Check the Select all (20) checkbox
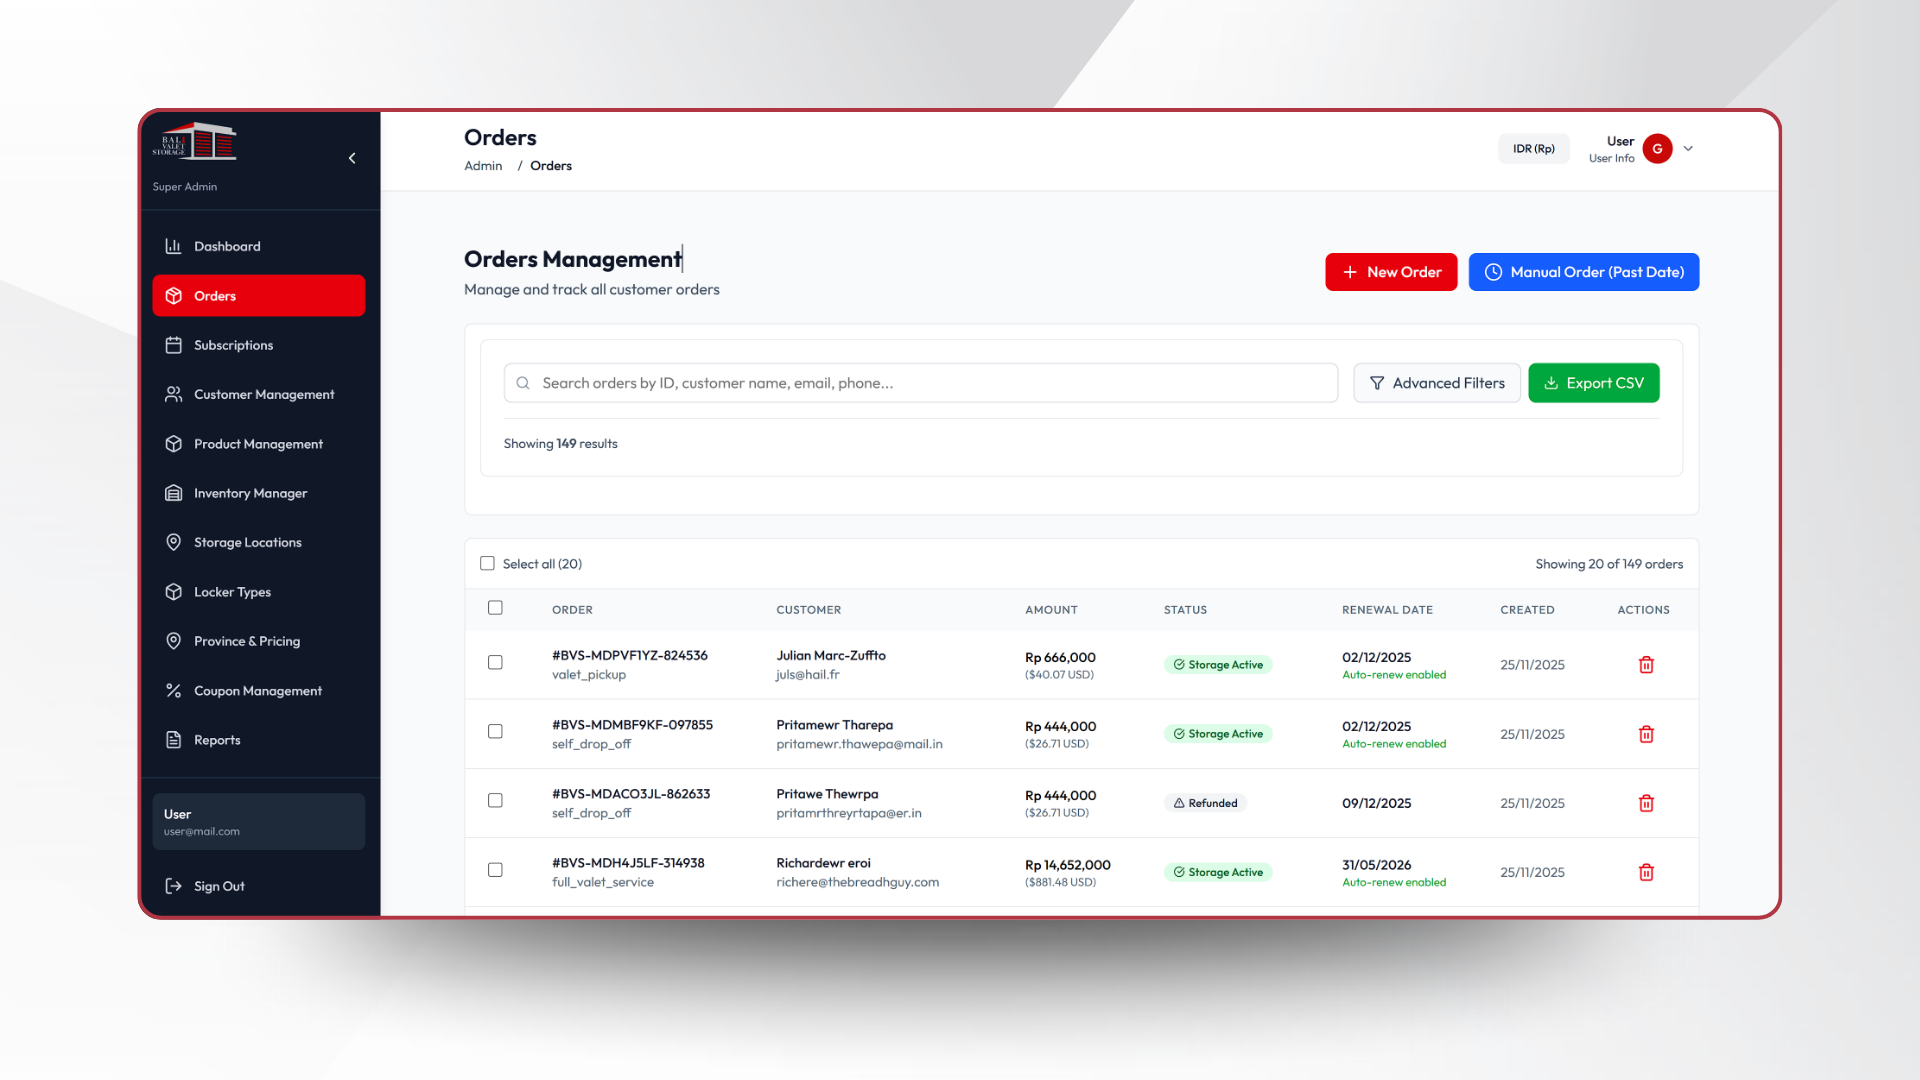This screenshot has width=1920, height=1080. click(487, 564)
